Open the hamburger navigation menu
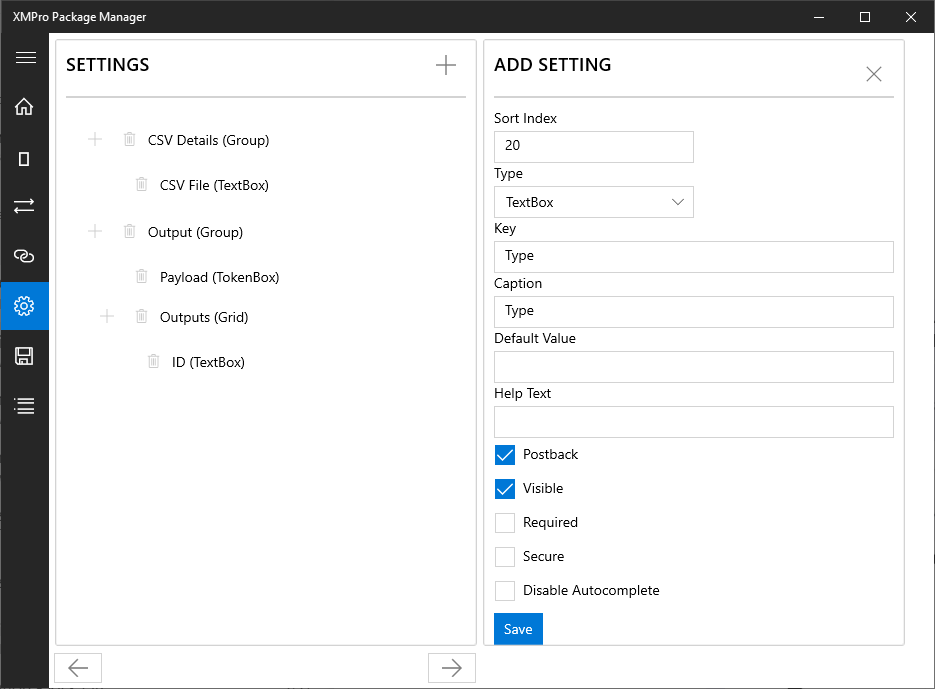935x689 pixels. (x=25, y=57)
